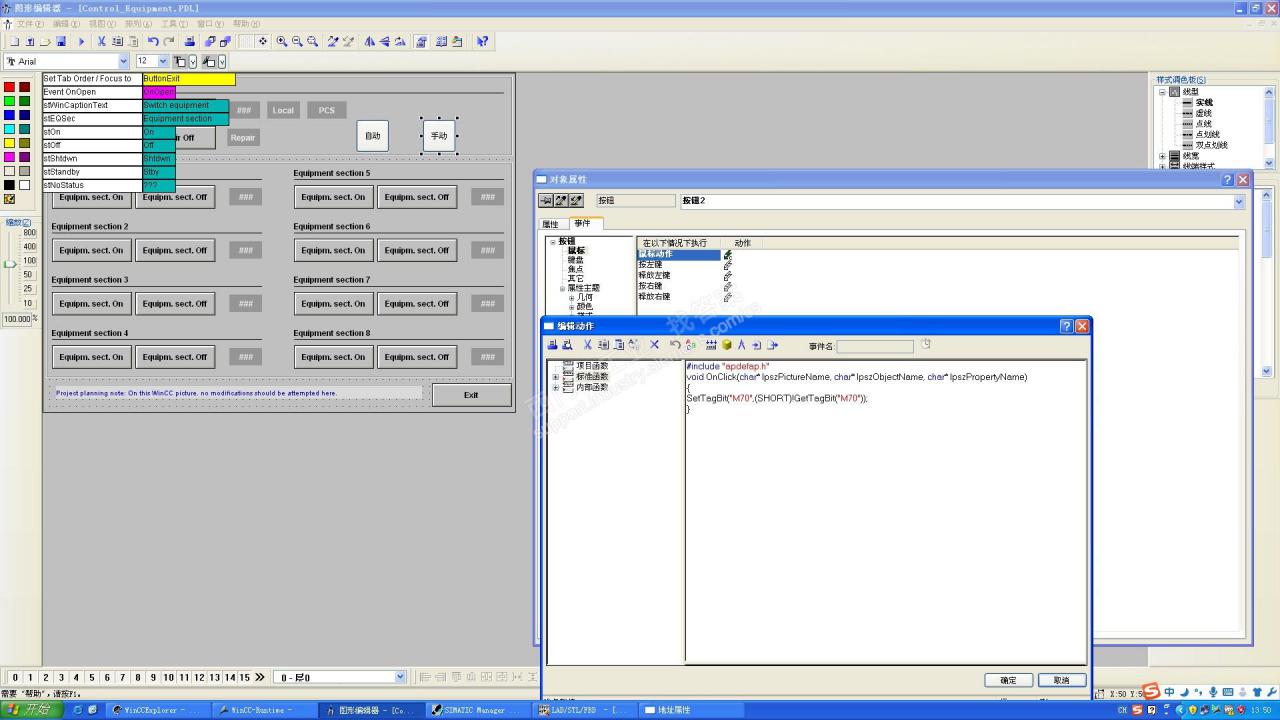Viewport: 1280px width, 720px height.
Task: Click the action icon for mouse action row
Action: click(727, 255)
